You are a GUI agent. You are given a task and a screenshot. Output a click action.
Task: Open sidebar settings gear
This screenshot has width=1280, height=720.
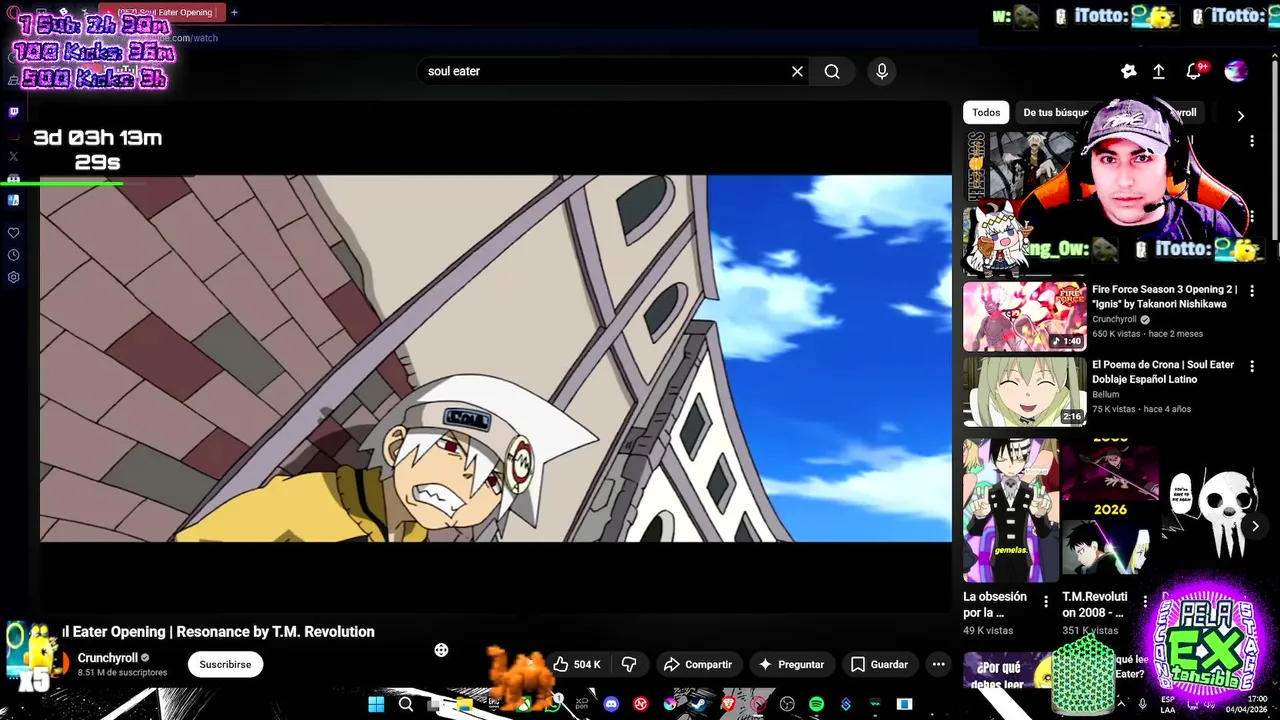coord(13,277)
